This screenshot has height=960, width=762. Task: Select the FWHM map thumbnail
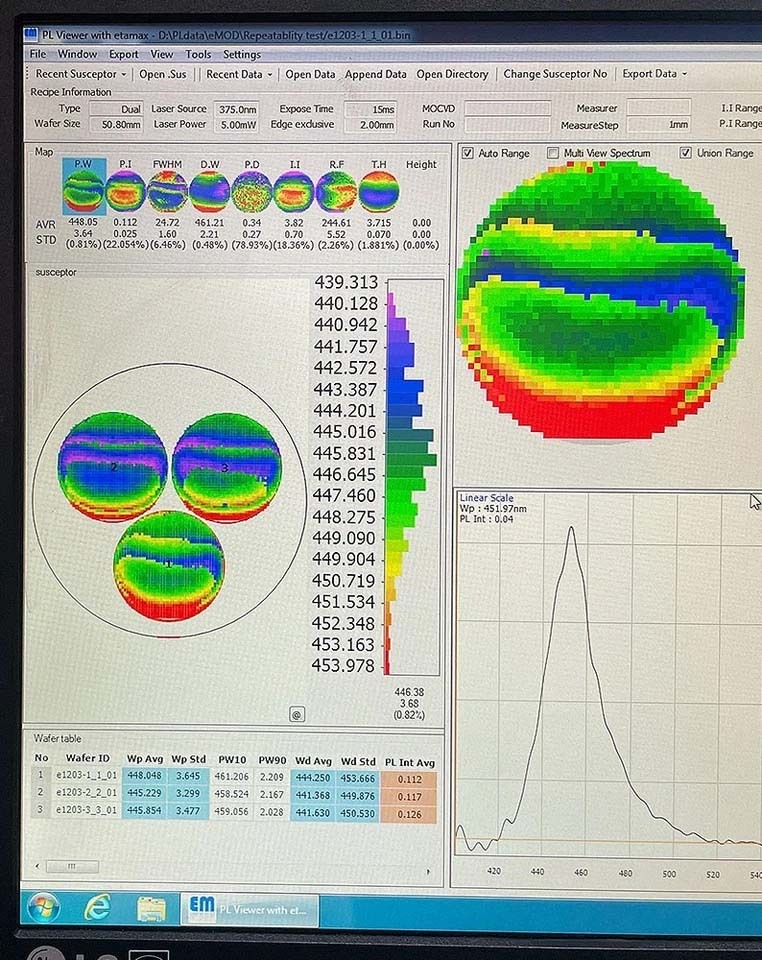point(168,190)
